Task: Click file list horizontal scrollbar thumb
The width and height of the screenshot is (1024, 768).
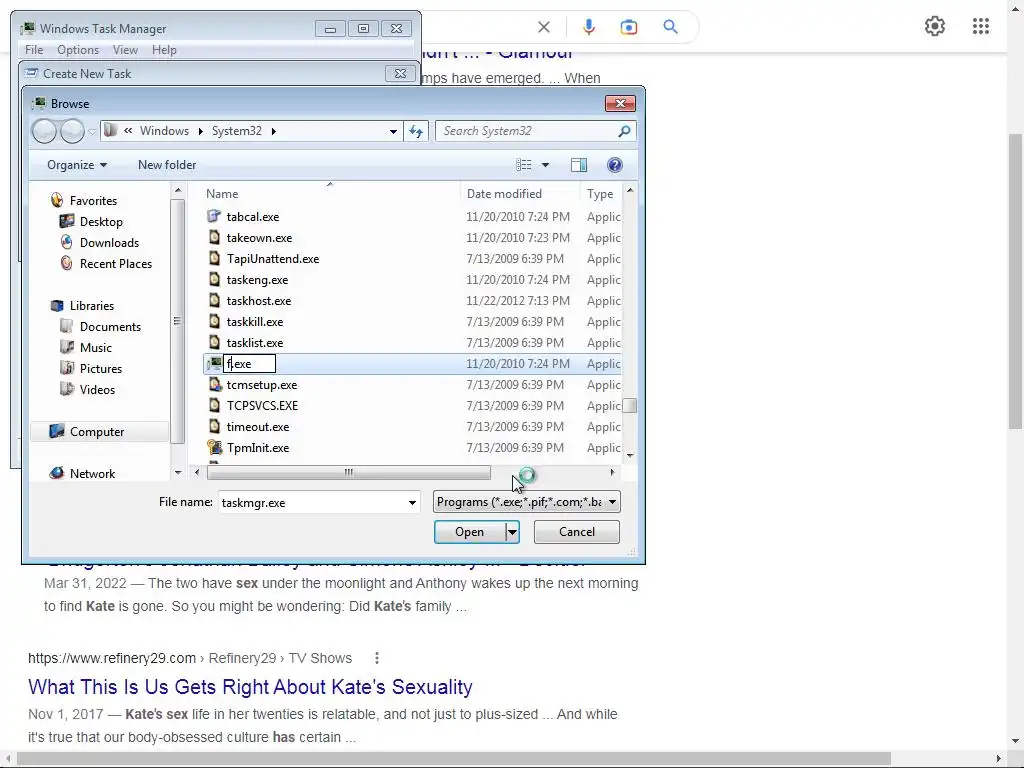Action: click(x=349, y=472)
